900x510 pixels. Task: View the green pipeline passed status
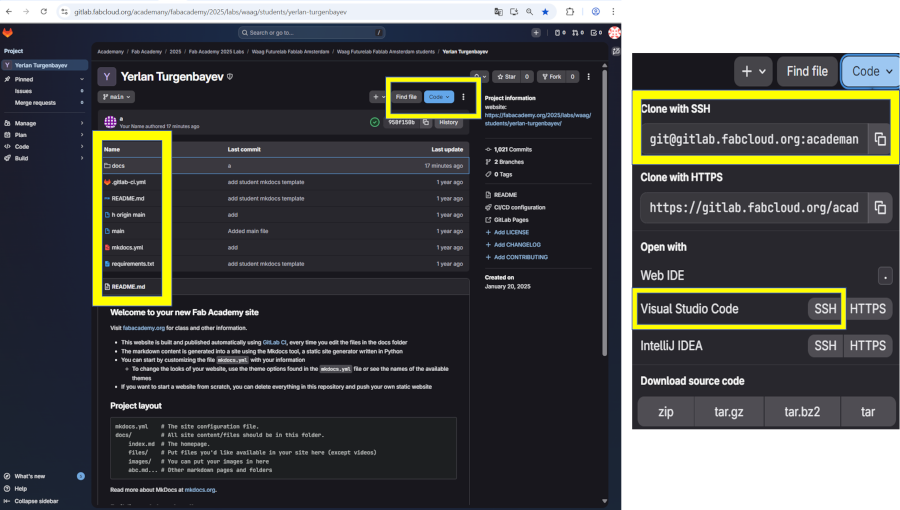[x=374, y=122]
